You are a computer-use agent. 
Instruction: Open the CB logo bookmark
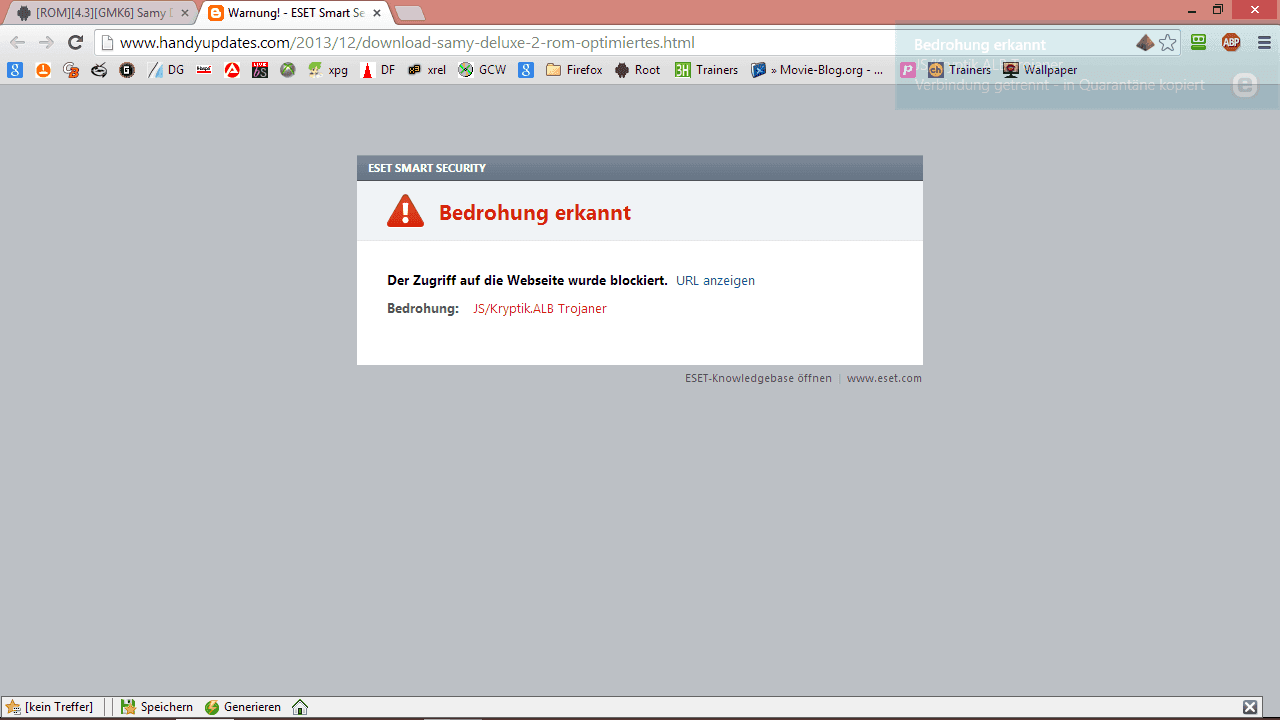71,70
